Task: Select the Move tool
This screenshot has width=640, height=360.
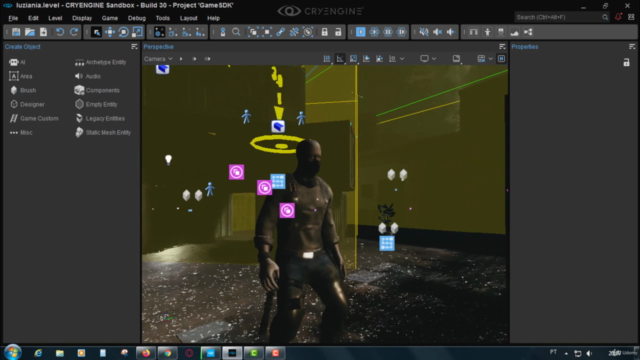Action: pos(110,32)
